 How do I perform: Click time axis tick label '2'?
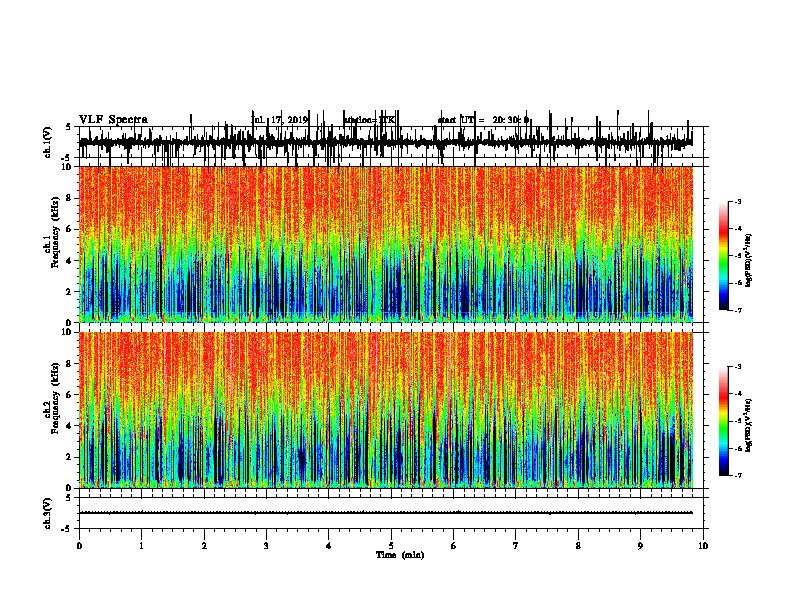pyautogui.click(x=204, y=545)
